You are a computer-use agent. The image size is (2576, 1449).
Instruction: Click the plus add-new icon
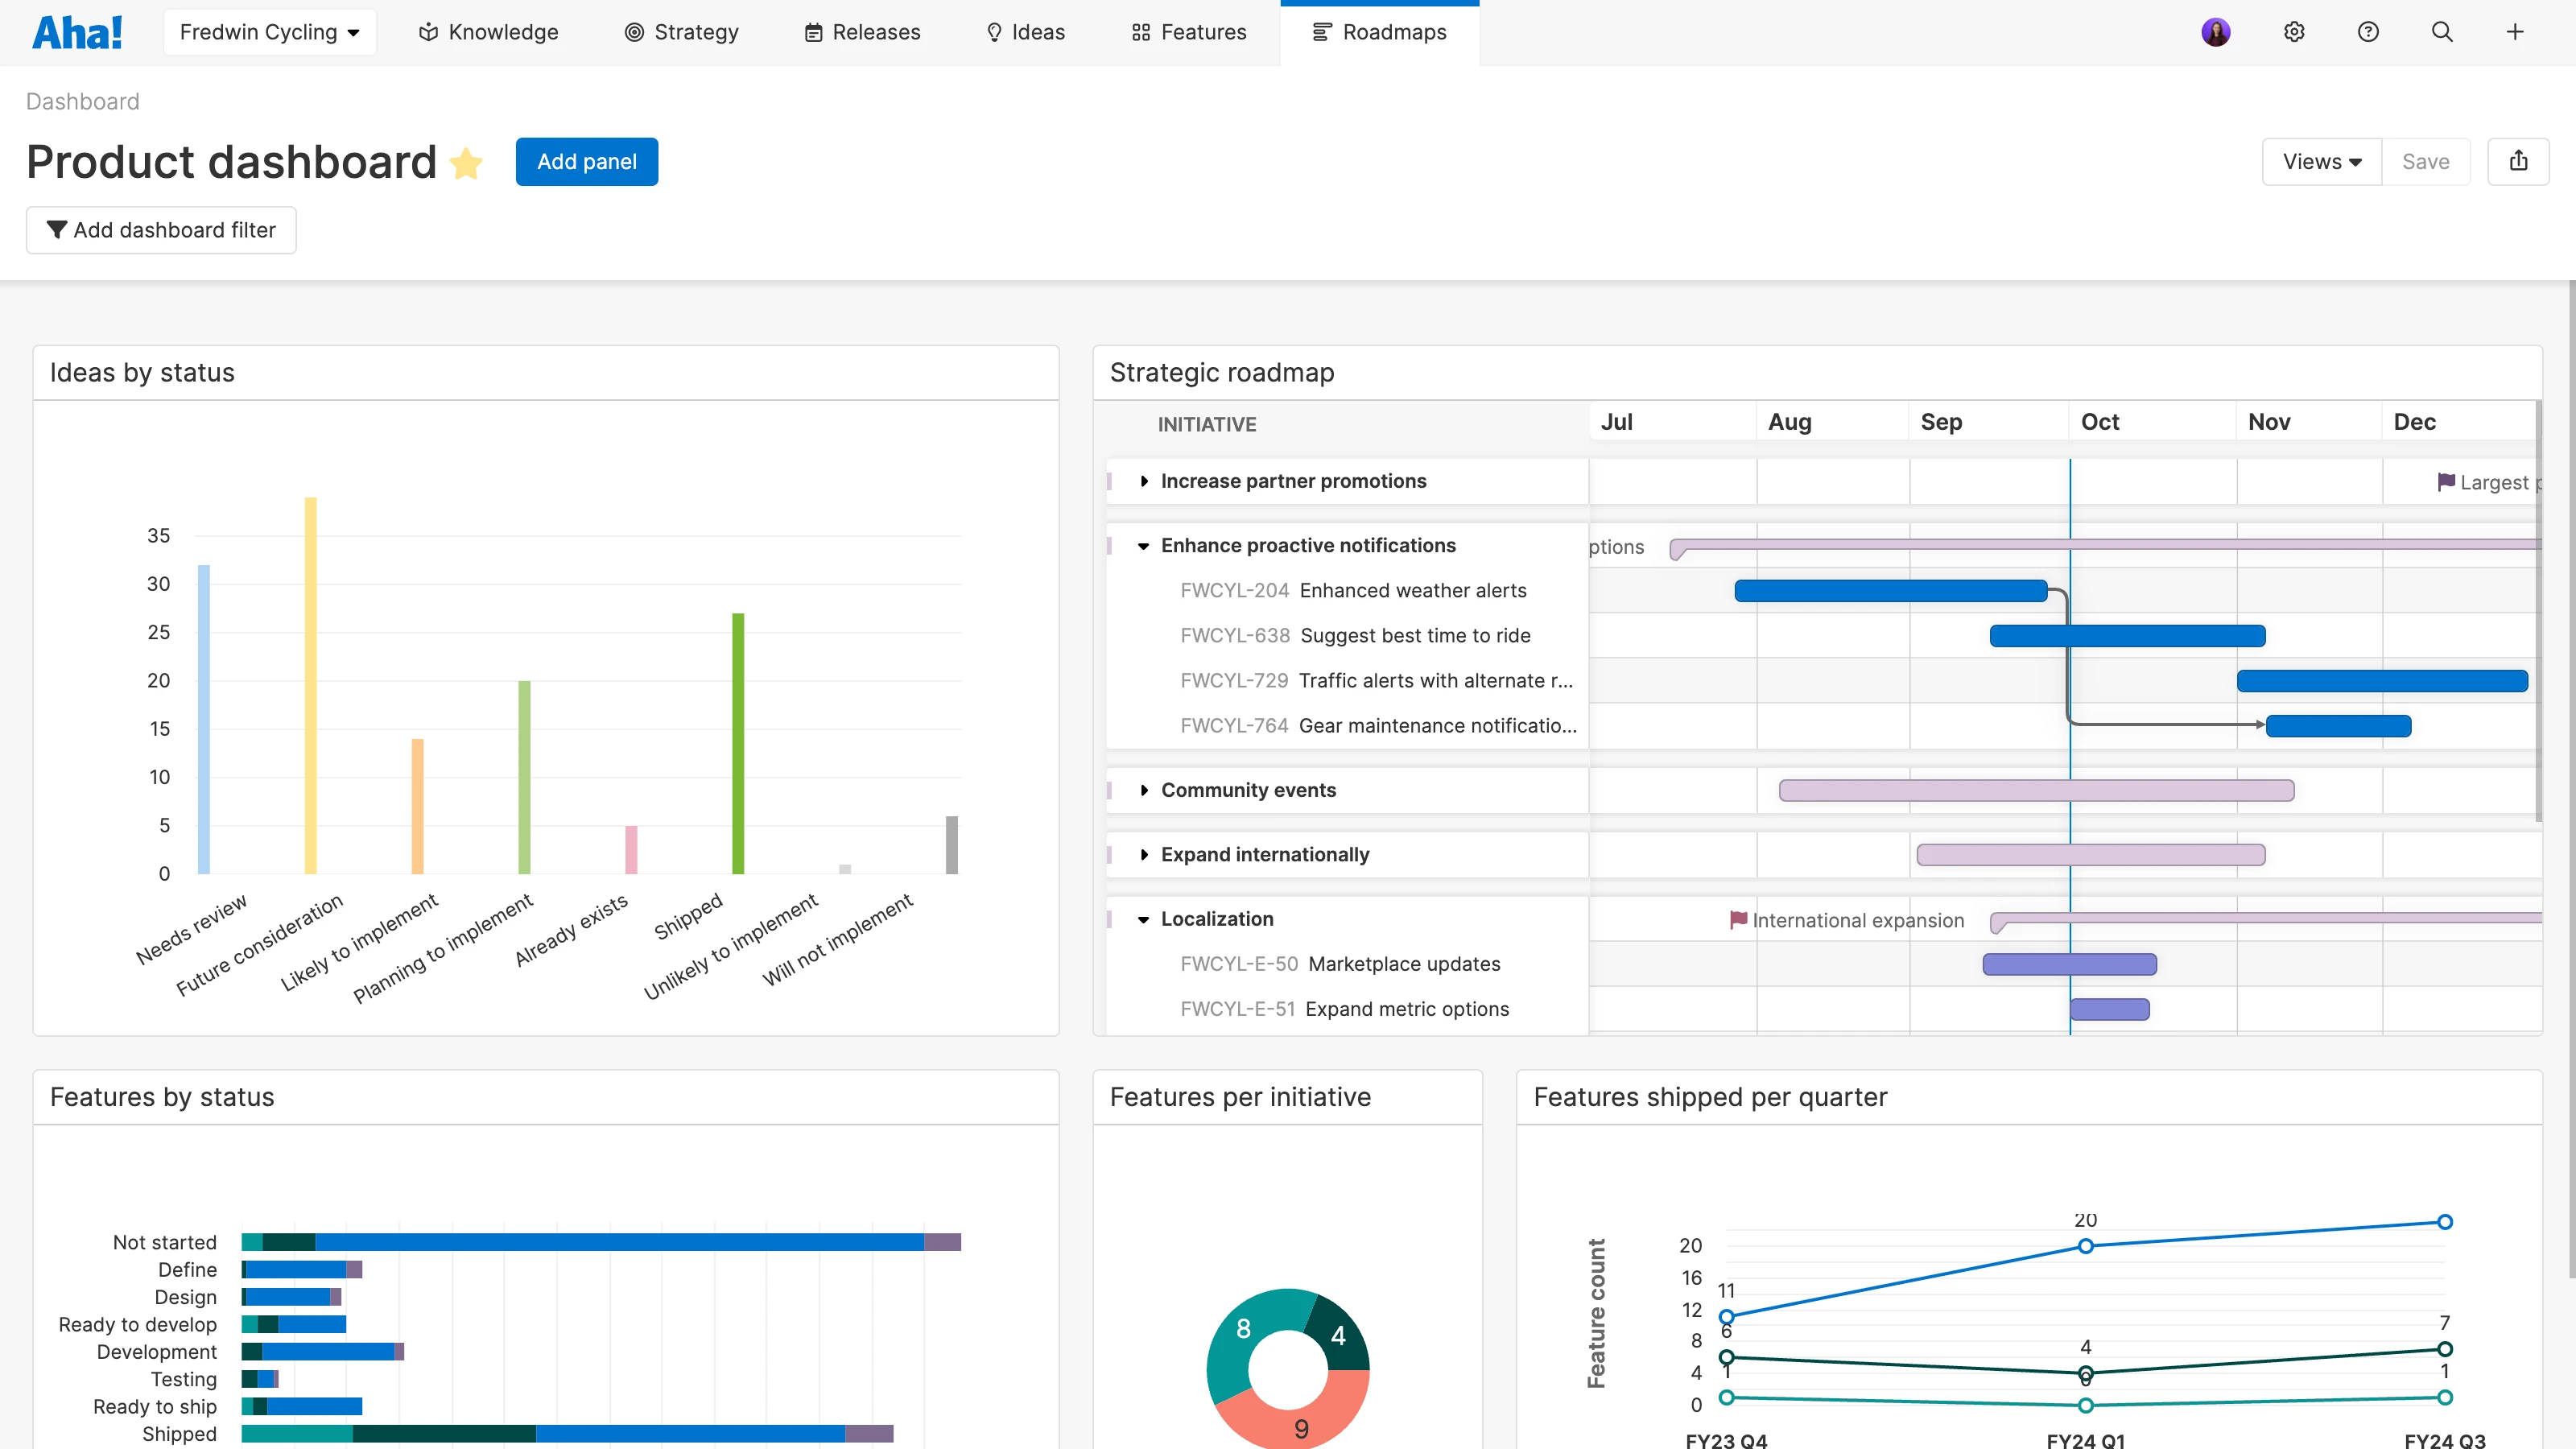click(x=2515, y=32)
